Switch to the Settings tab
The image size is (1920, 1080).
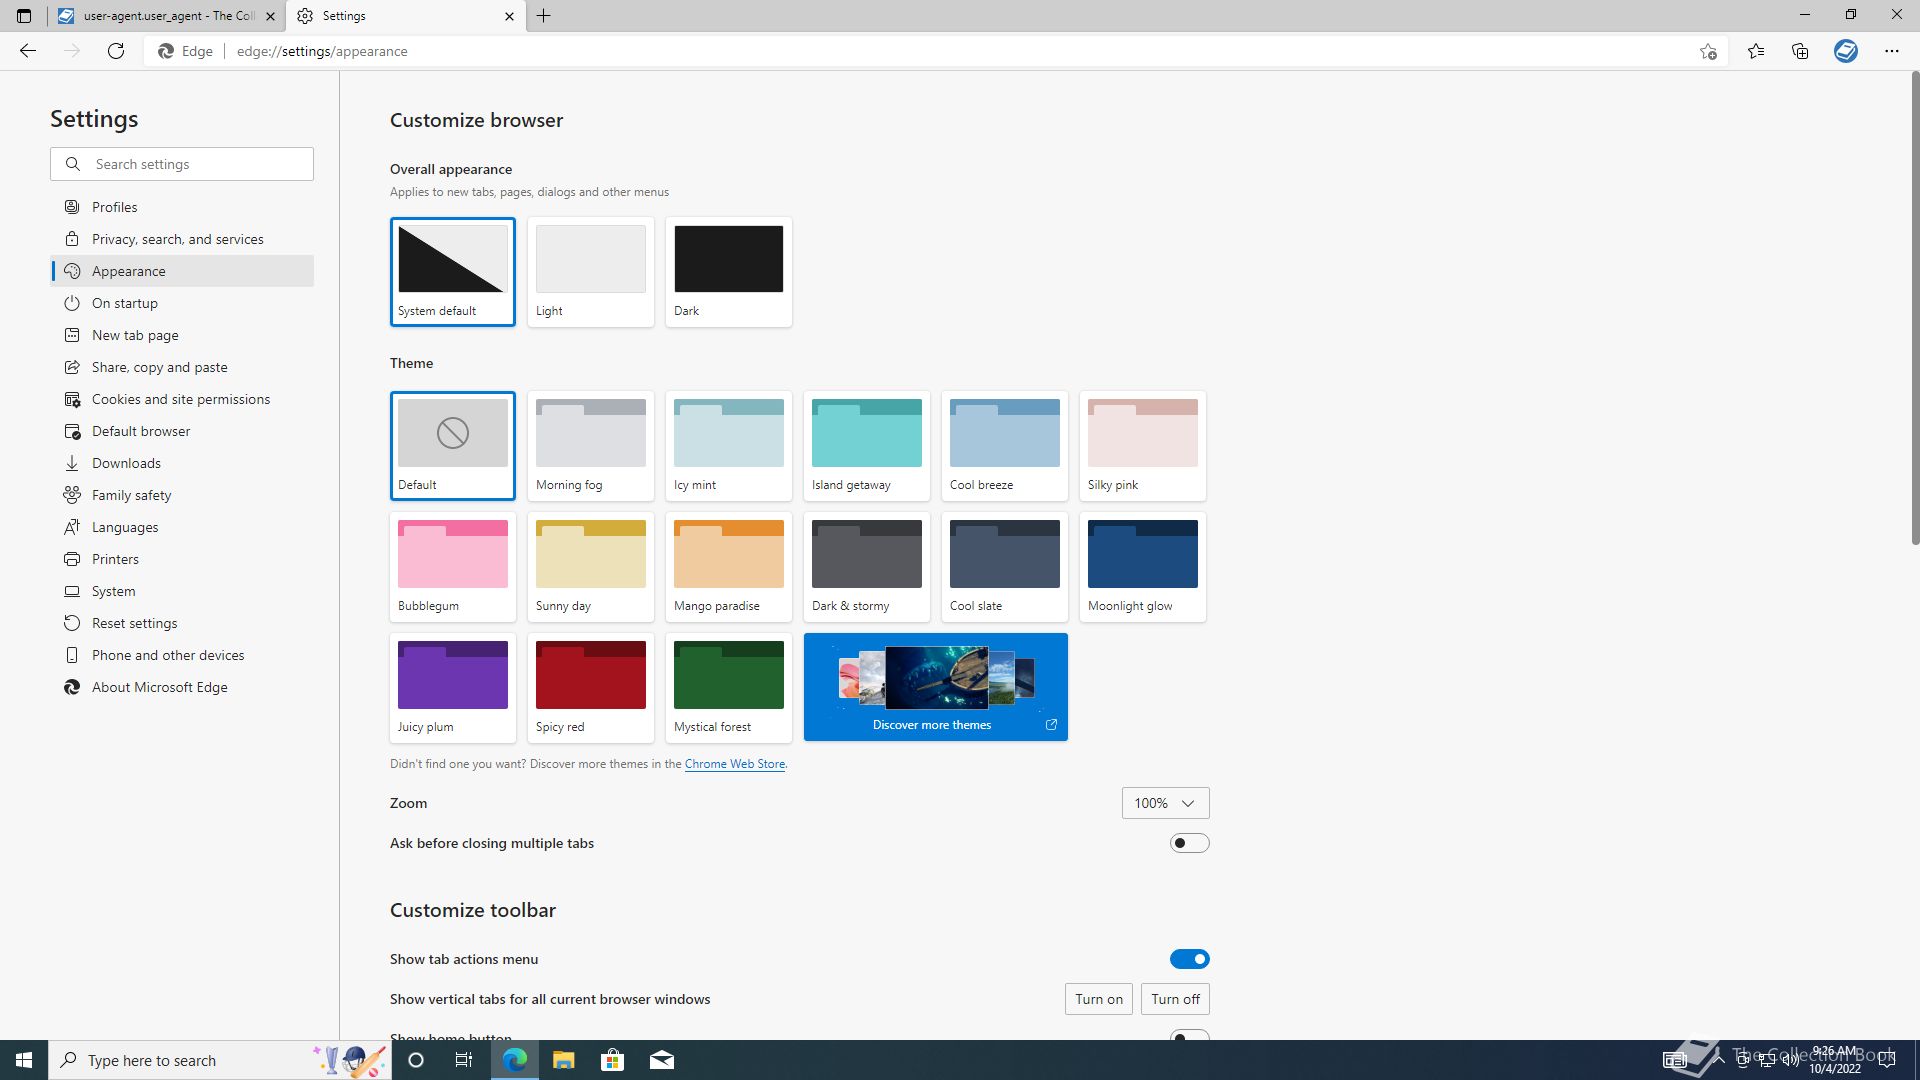pyautogui.click(x=406, y=16)
